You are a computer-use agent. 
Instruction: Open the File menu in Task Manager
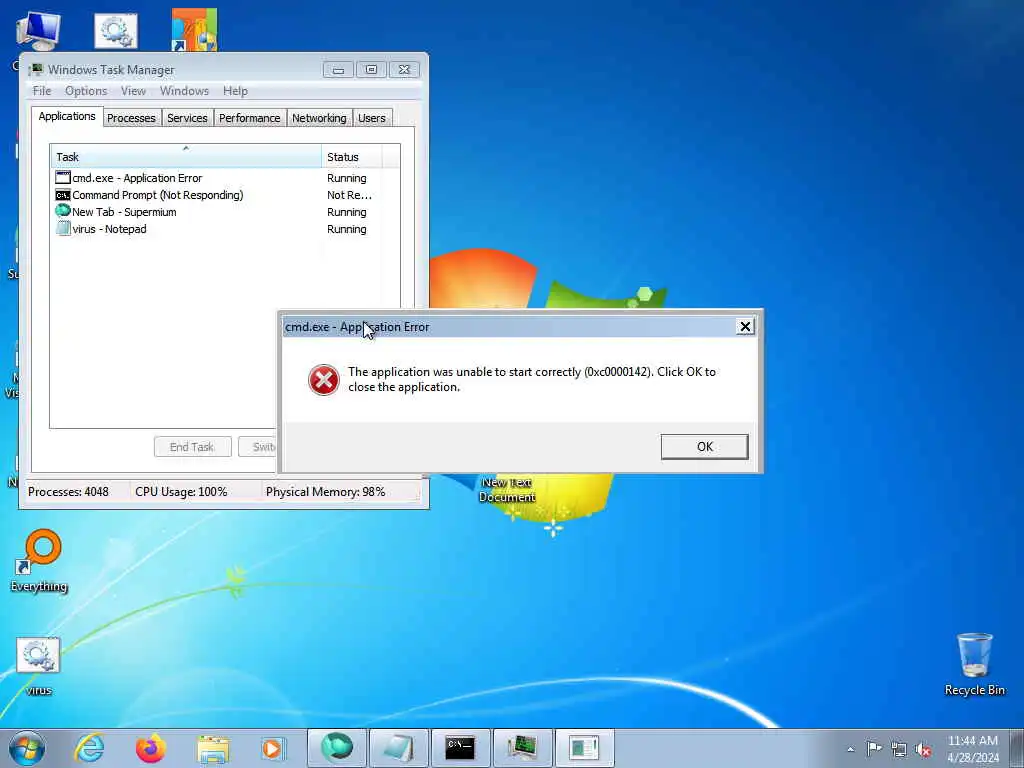[x=42, y=91]
